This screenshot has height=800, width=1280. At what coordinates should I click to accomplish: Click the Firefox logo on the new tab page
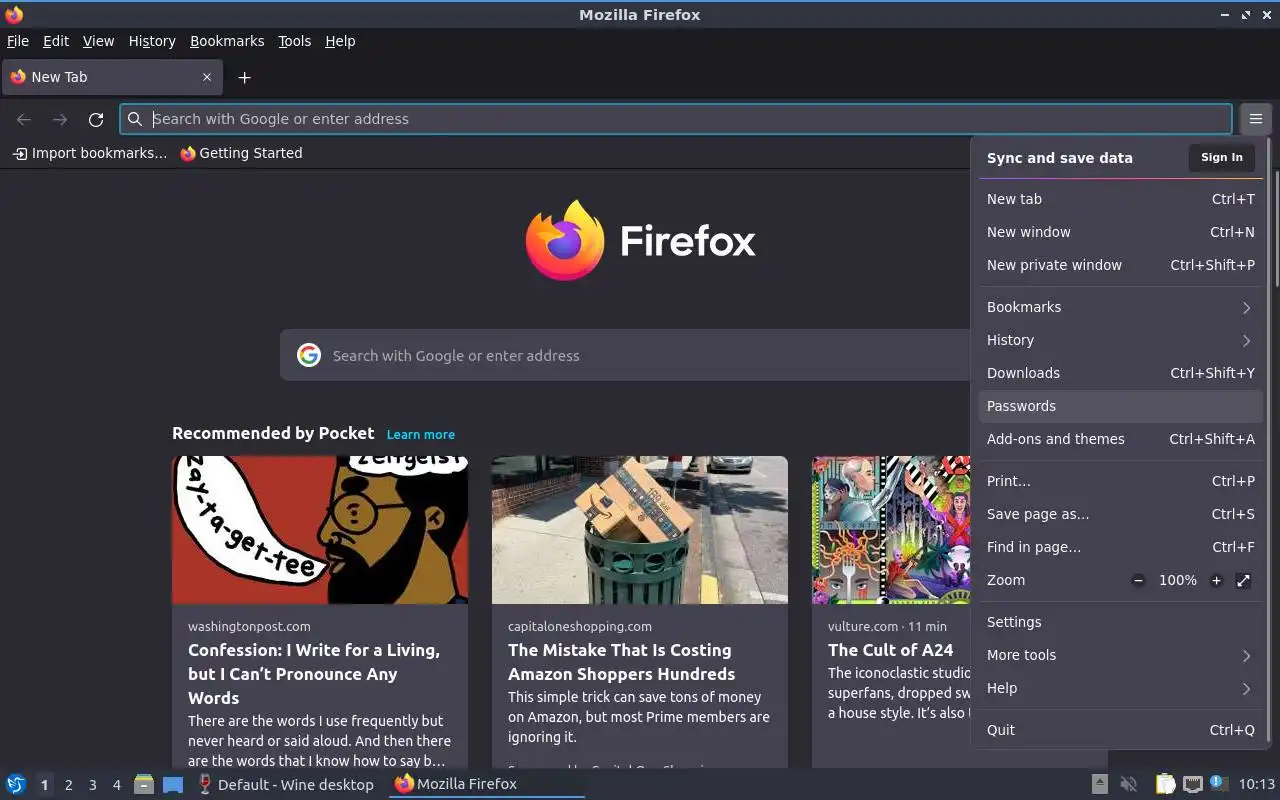point(565,240)
